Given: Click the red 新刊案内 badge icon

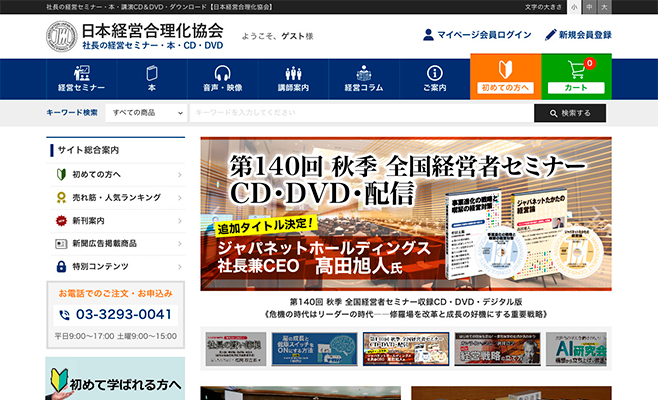Looking at the screenshot, I should pyautogui.click(x=61, y=220).
